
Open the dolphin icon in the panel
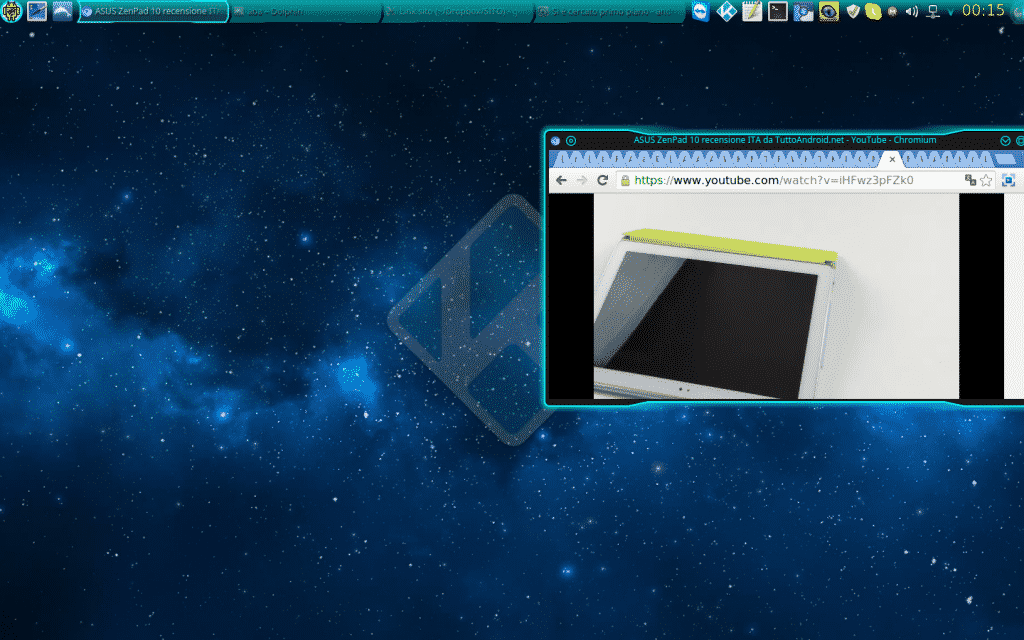pos(62,11)
